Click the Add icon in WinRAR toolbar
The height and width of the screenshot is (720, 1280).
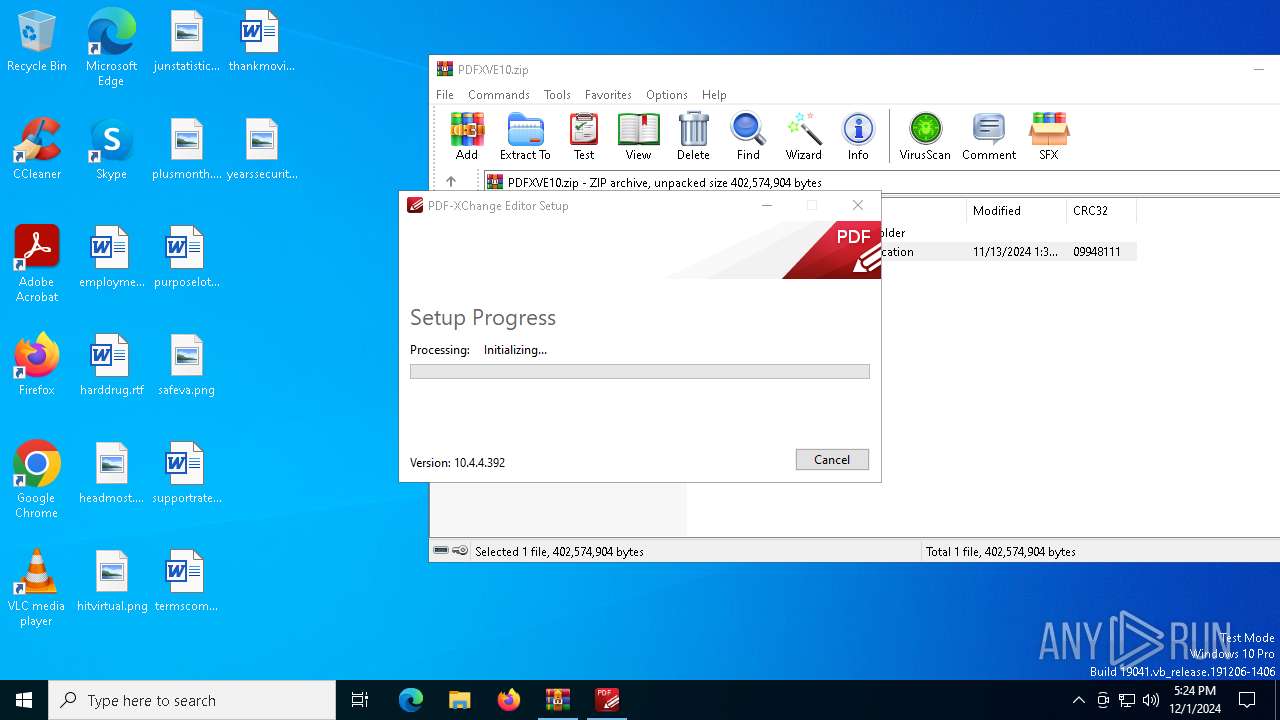467,136
